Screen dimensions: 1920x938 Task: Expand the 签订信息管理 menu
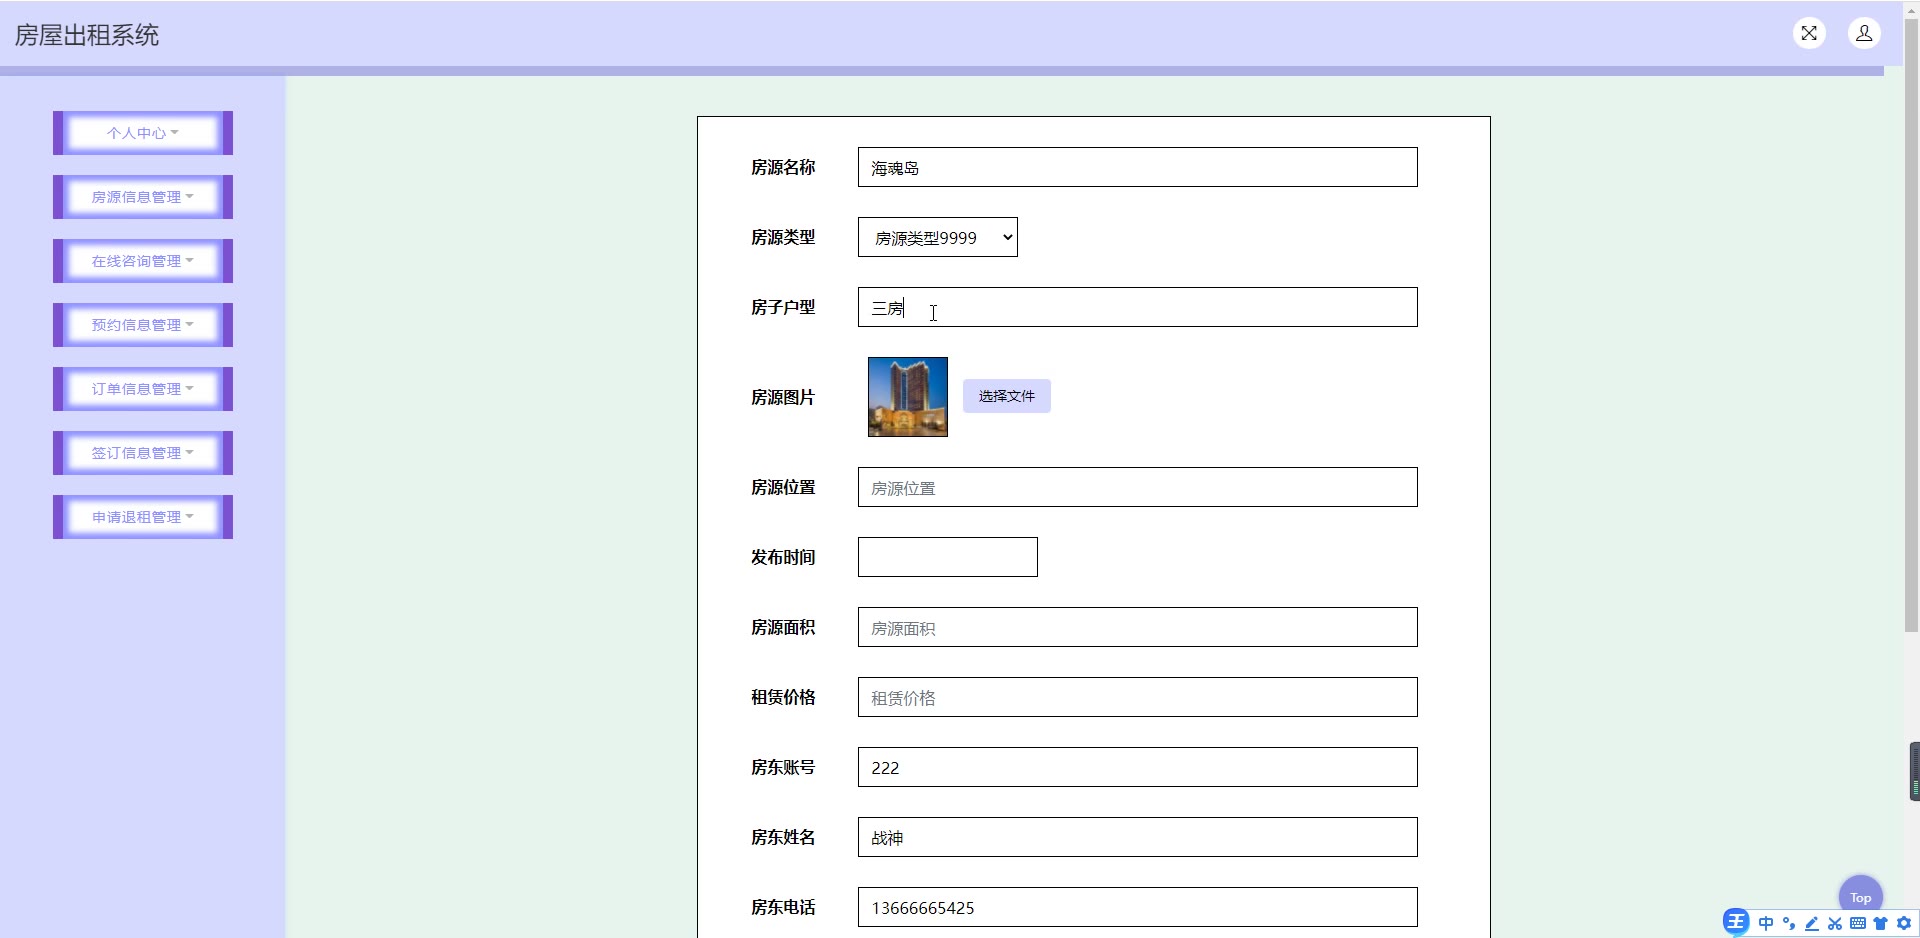(143, 453)
